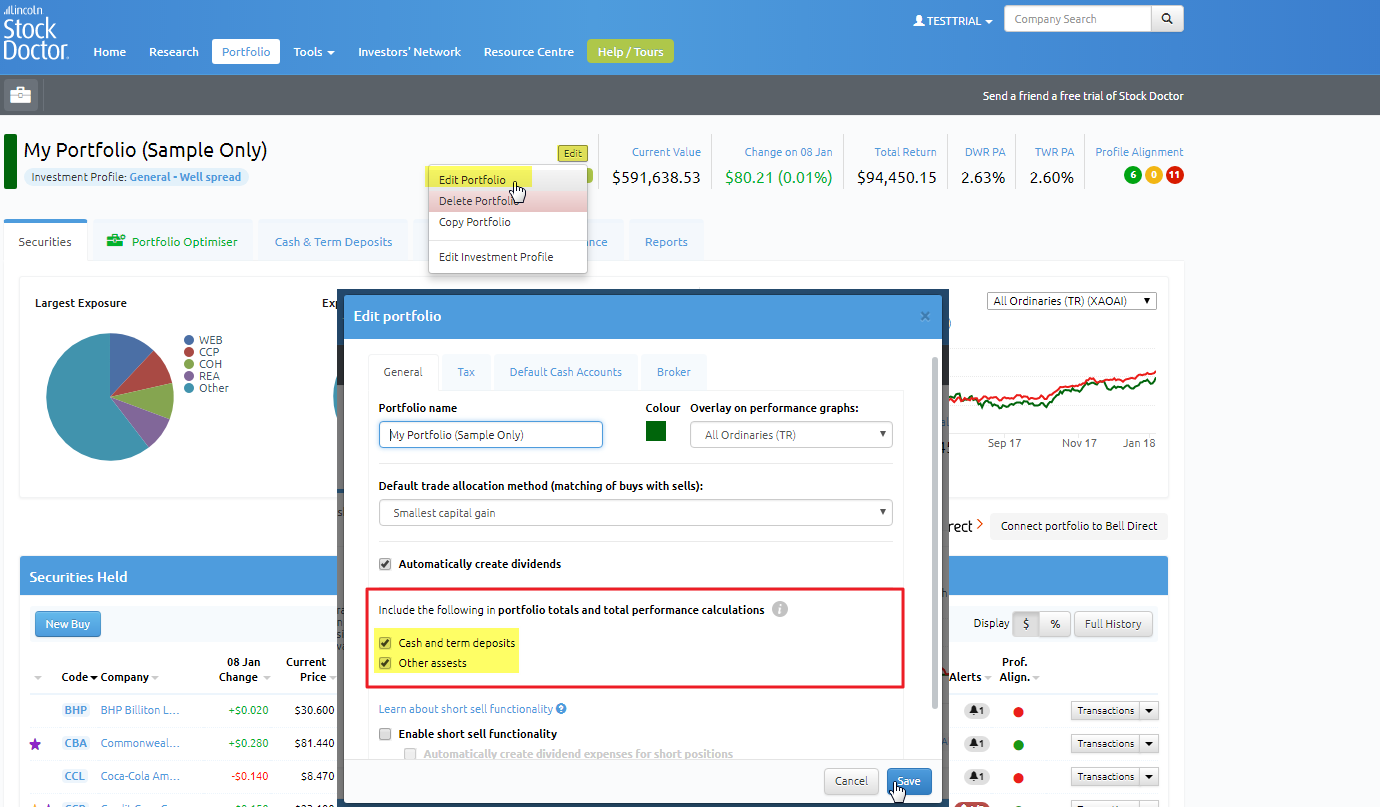The image size is (1380, 807).
Task: Click the Portfolio Optimiser tab icon
Action: click(x=116, y=241)
